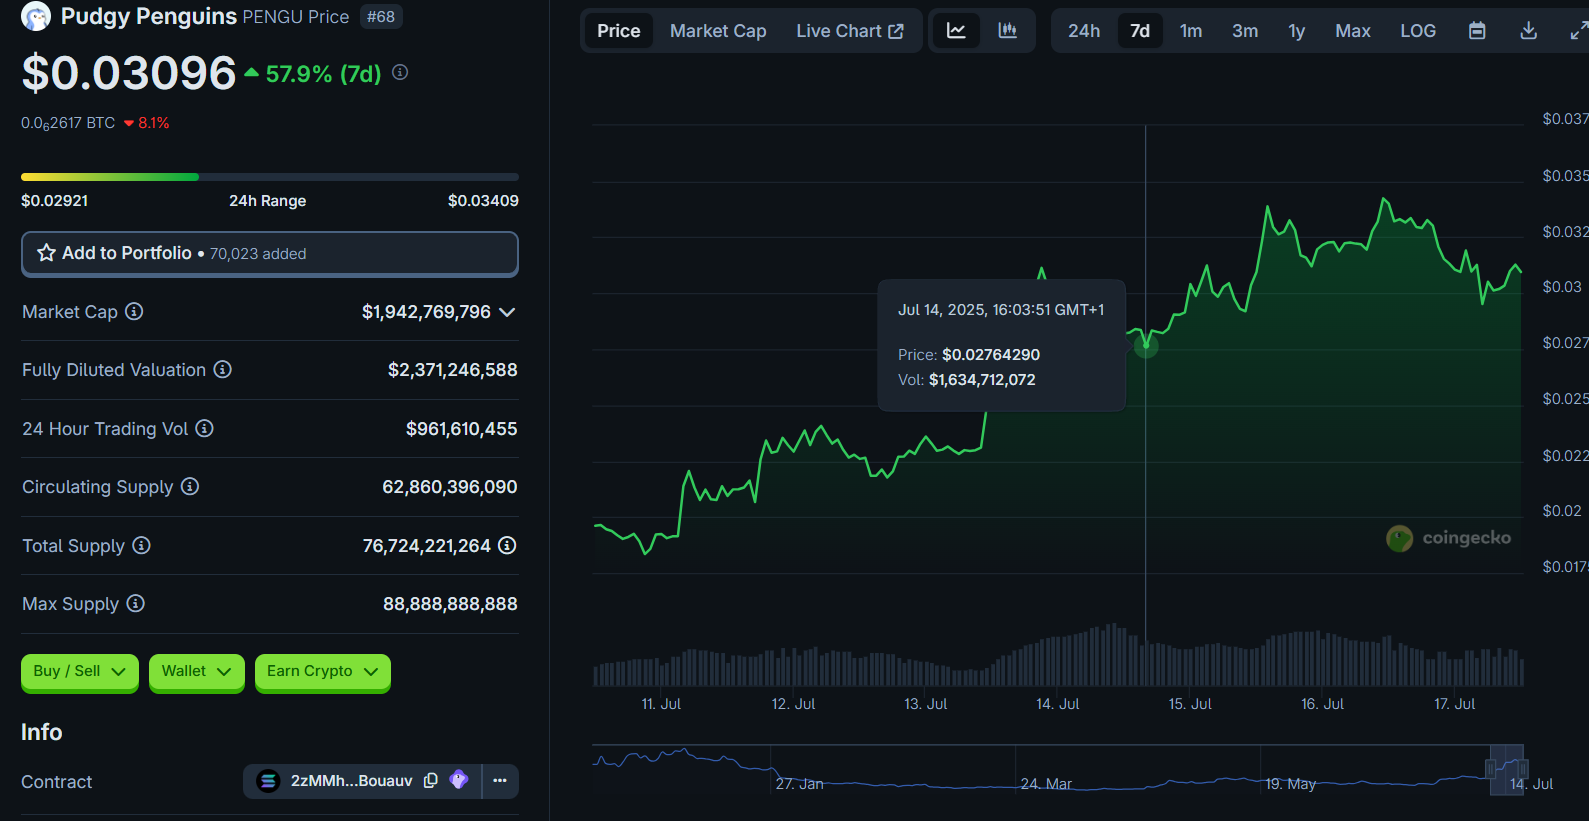Switch to candlestick chart view icon

pyautogui.click(x=1007, y=31)
